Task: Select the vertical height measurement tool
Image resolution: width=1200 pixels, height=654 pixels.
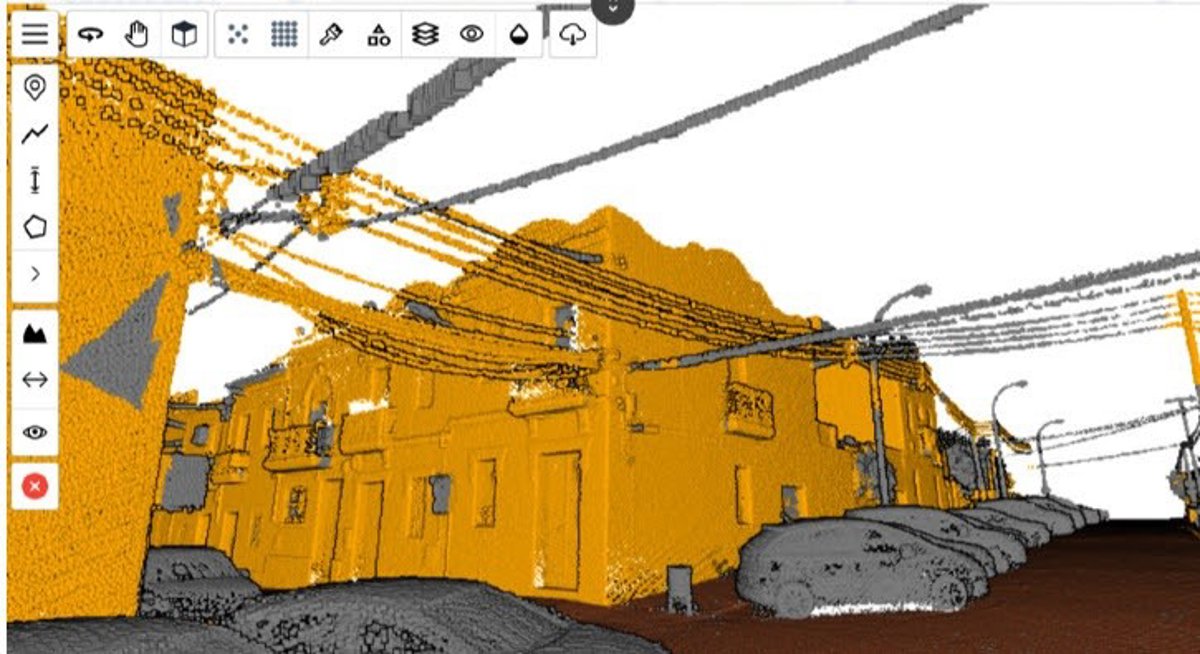Action: (x=35, y=180)
